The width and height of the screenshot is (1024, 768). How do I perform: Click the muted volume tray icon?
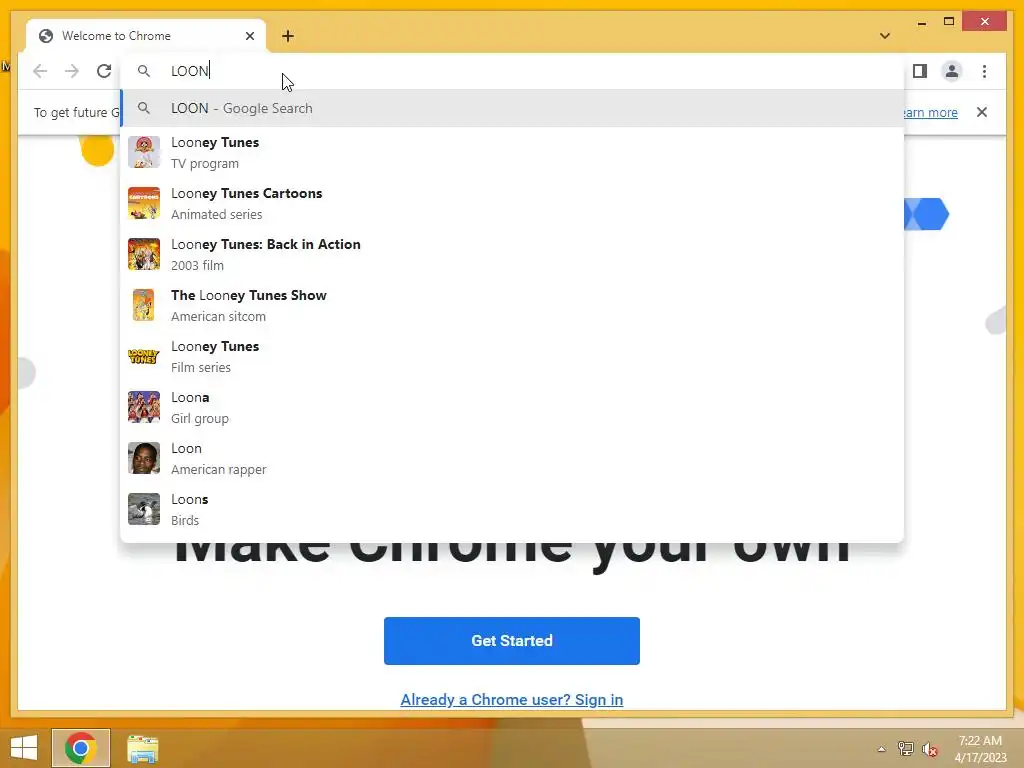[x=930, y=749]
